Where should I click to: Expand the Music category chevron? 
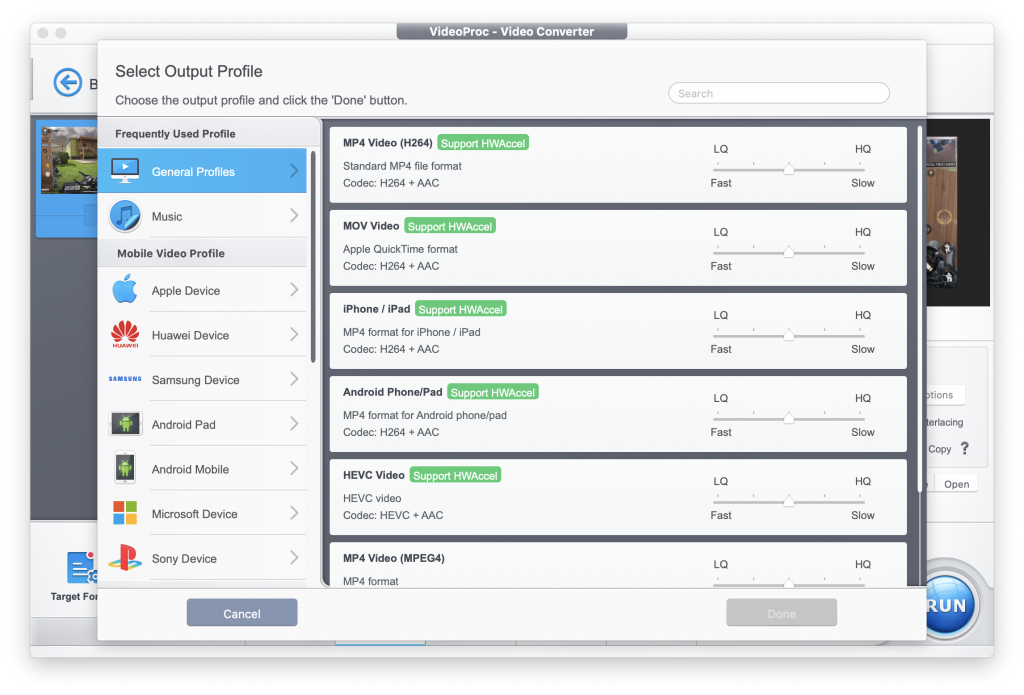coord(294,216)
